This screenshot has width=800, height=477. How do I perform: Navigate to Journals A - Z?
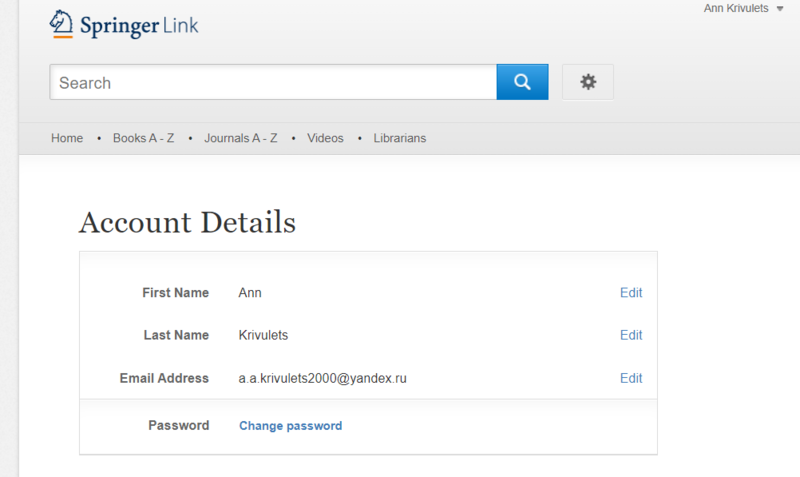click(x=241, y=138)
